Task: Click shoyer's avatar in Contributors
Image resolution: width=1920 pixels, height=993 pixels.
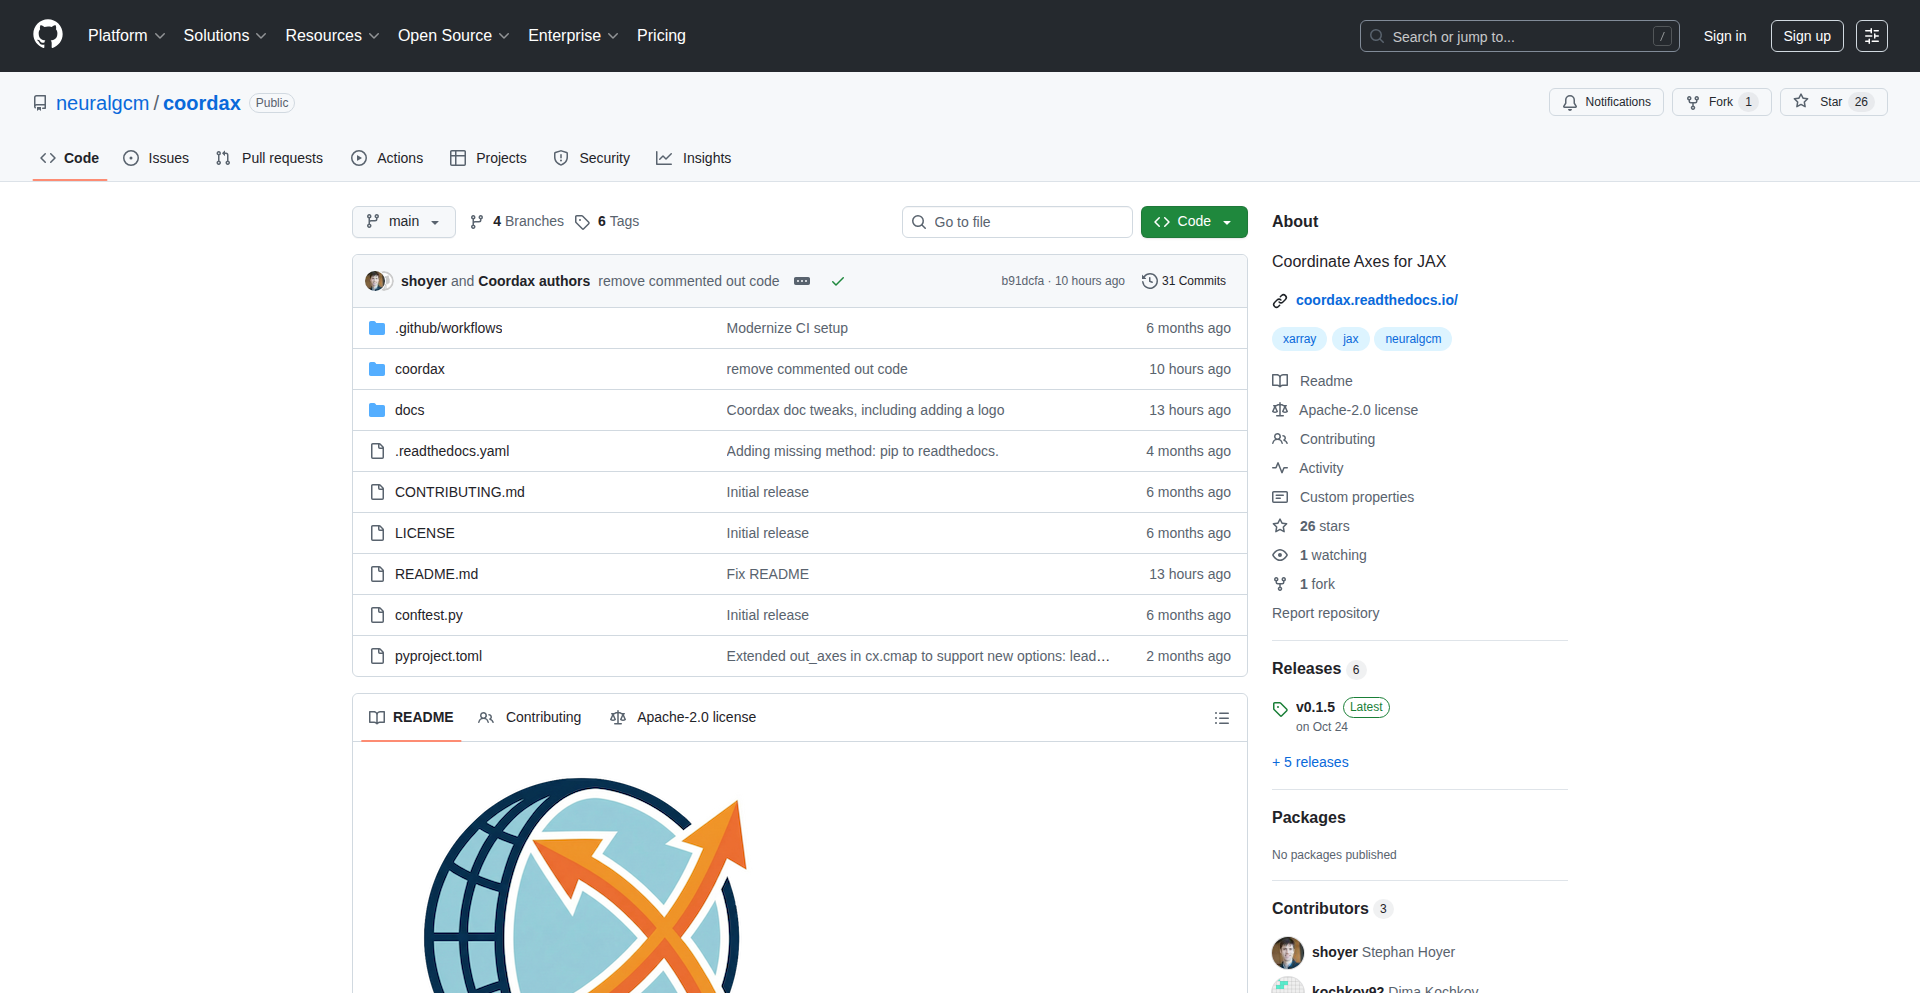Action: tap(1287, 952)
